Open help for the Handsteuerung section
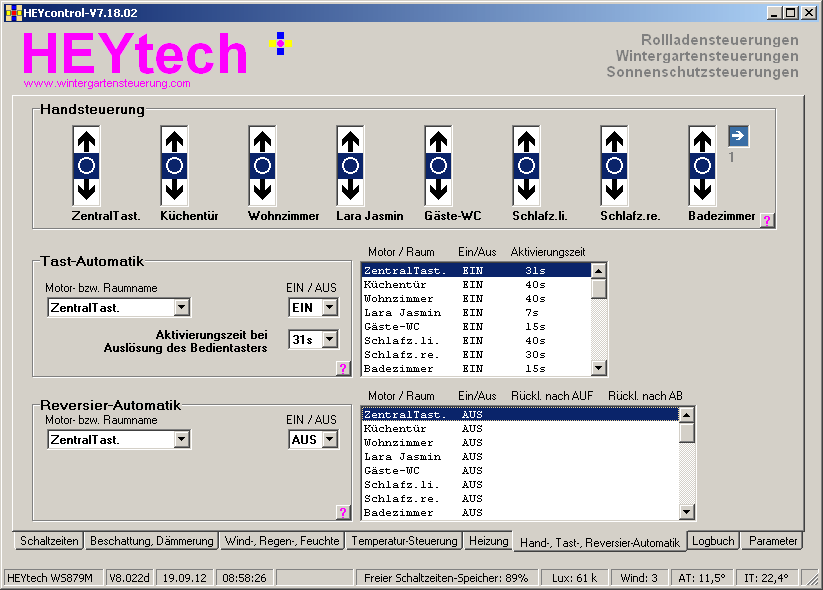823x590 pixels. click(767, 220)
